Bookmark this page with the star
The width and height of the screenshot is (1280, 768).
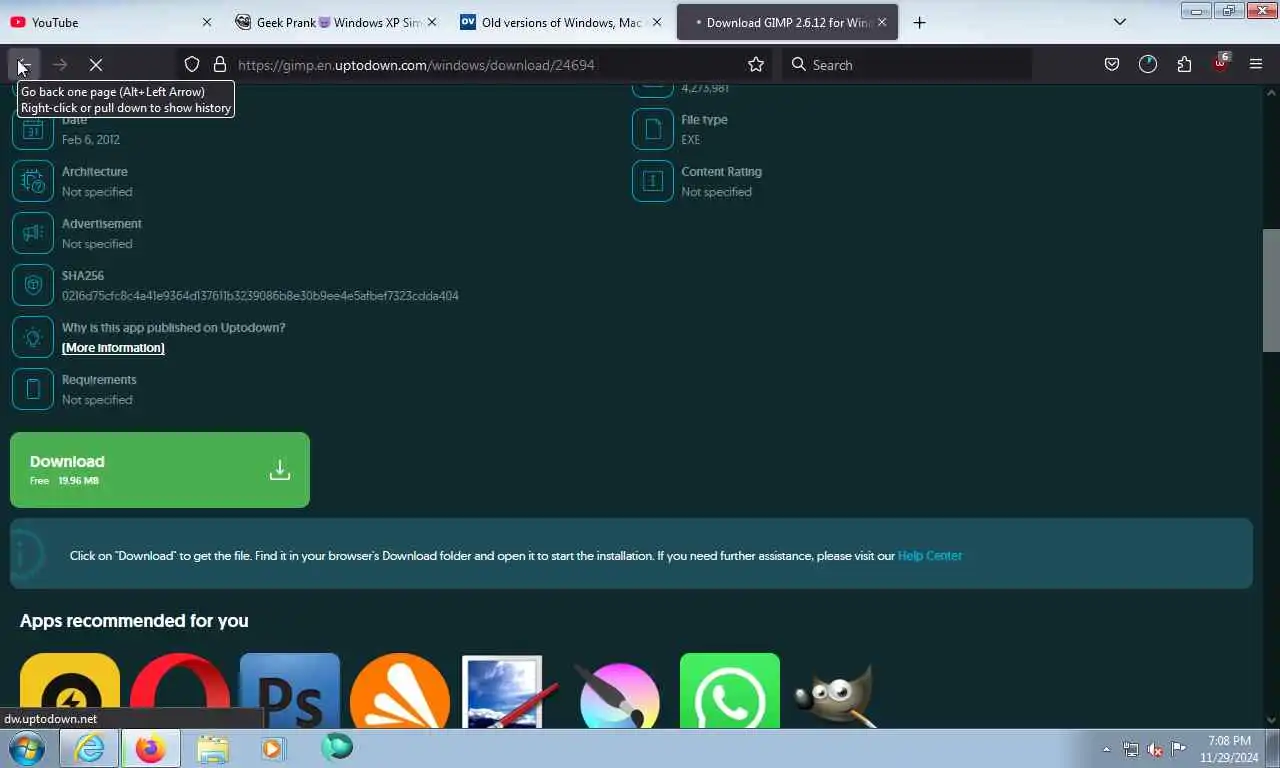coord(756,64)
